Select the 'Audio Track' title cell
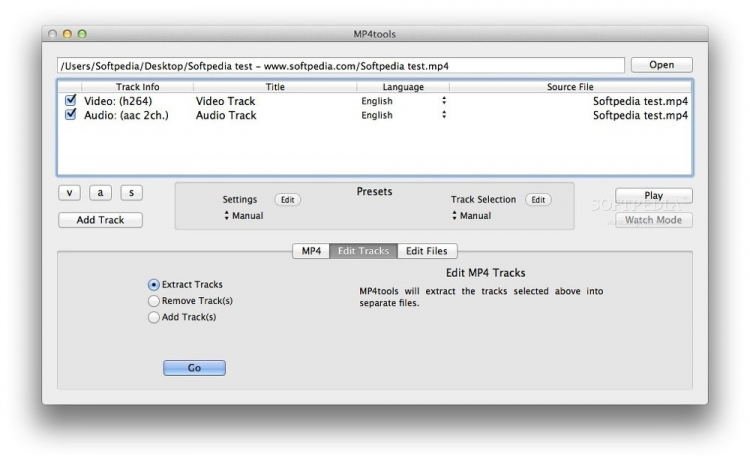Image resolution: width=750 pixels, height=463 pixels. click(226, 115)
